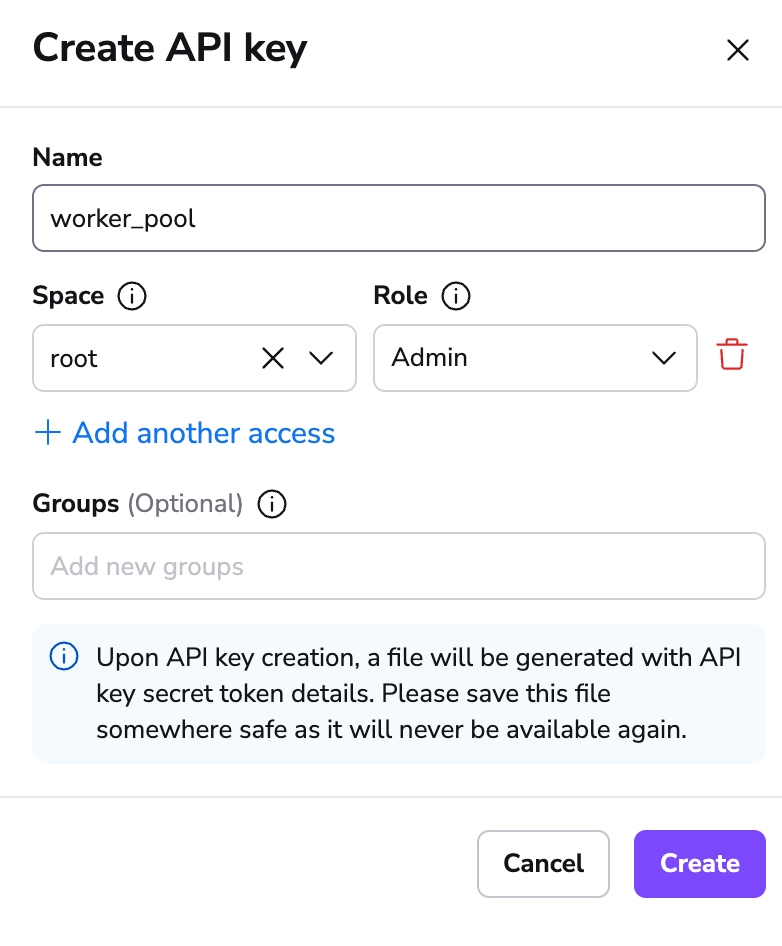This screenshot has height=946, width=782.
Task: Click the Create button
Action: click(699, 863)
